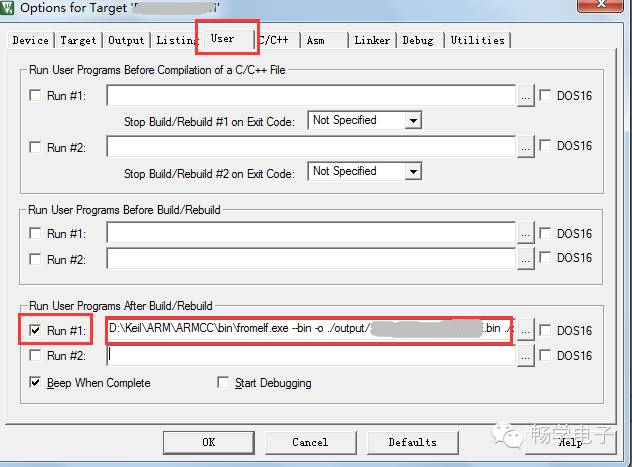This screenshot has width=632, height=467.
Task: Switch to the Listing tab
Action: [176, 40]
